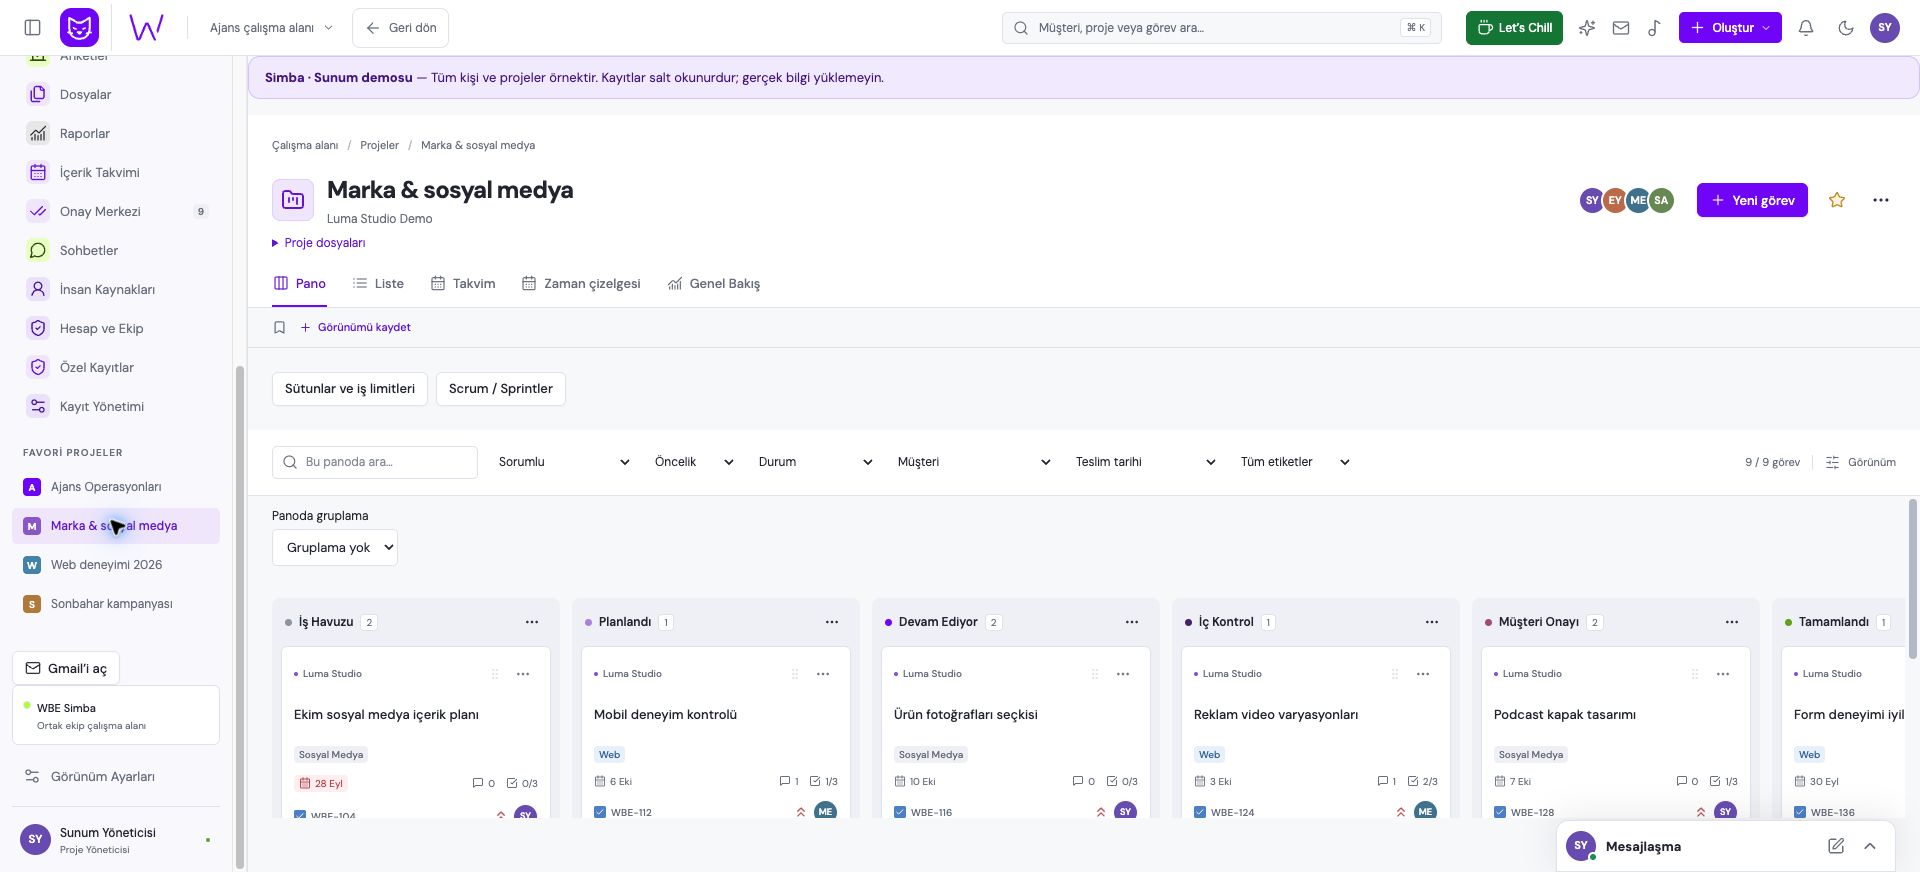This screenshot has height=872, width=1920.
Task: Open the AI sparkles assistant icon
Action: point(1587,28)
